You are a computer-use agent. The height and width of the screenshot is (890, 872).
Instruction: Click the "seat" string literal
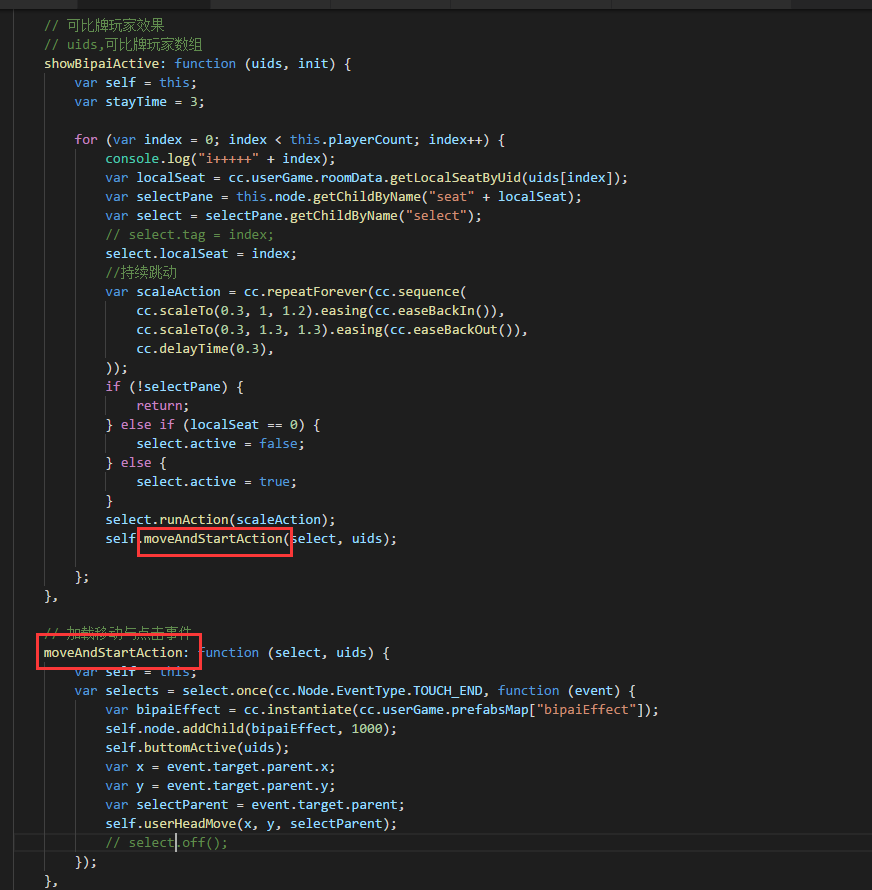pyautogui.click(x=451, y=196)
